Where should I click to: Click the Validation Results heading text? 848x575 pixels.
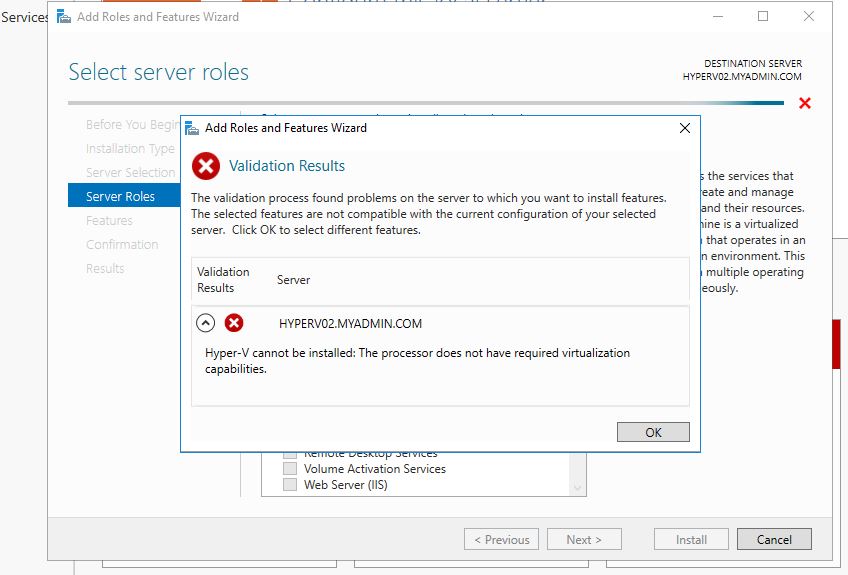[x=287, y=166]
